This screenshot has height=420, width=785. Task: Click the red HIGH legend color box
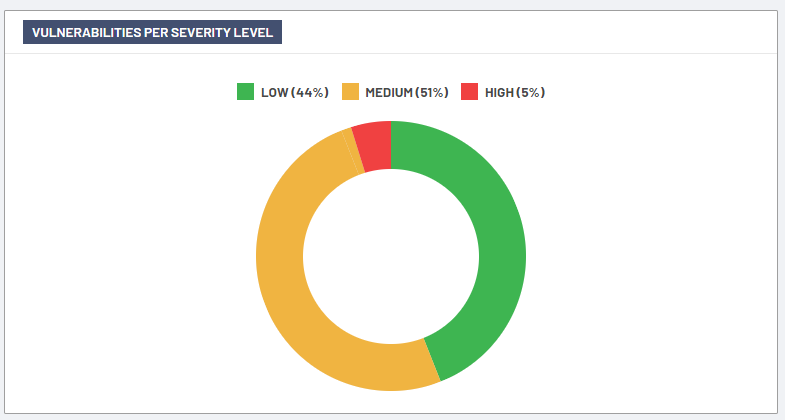(469, 92)
